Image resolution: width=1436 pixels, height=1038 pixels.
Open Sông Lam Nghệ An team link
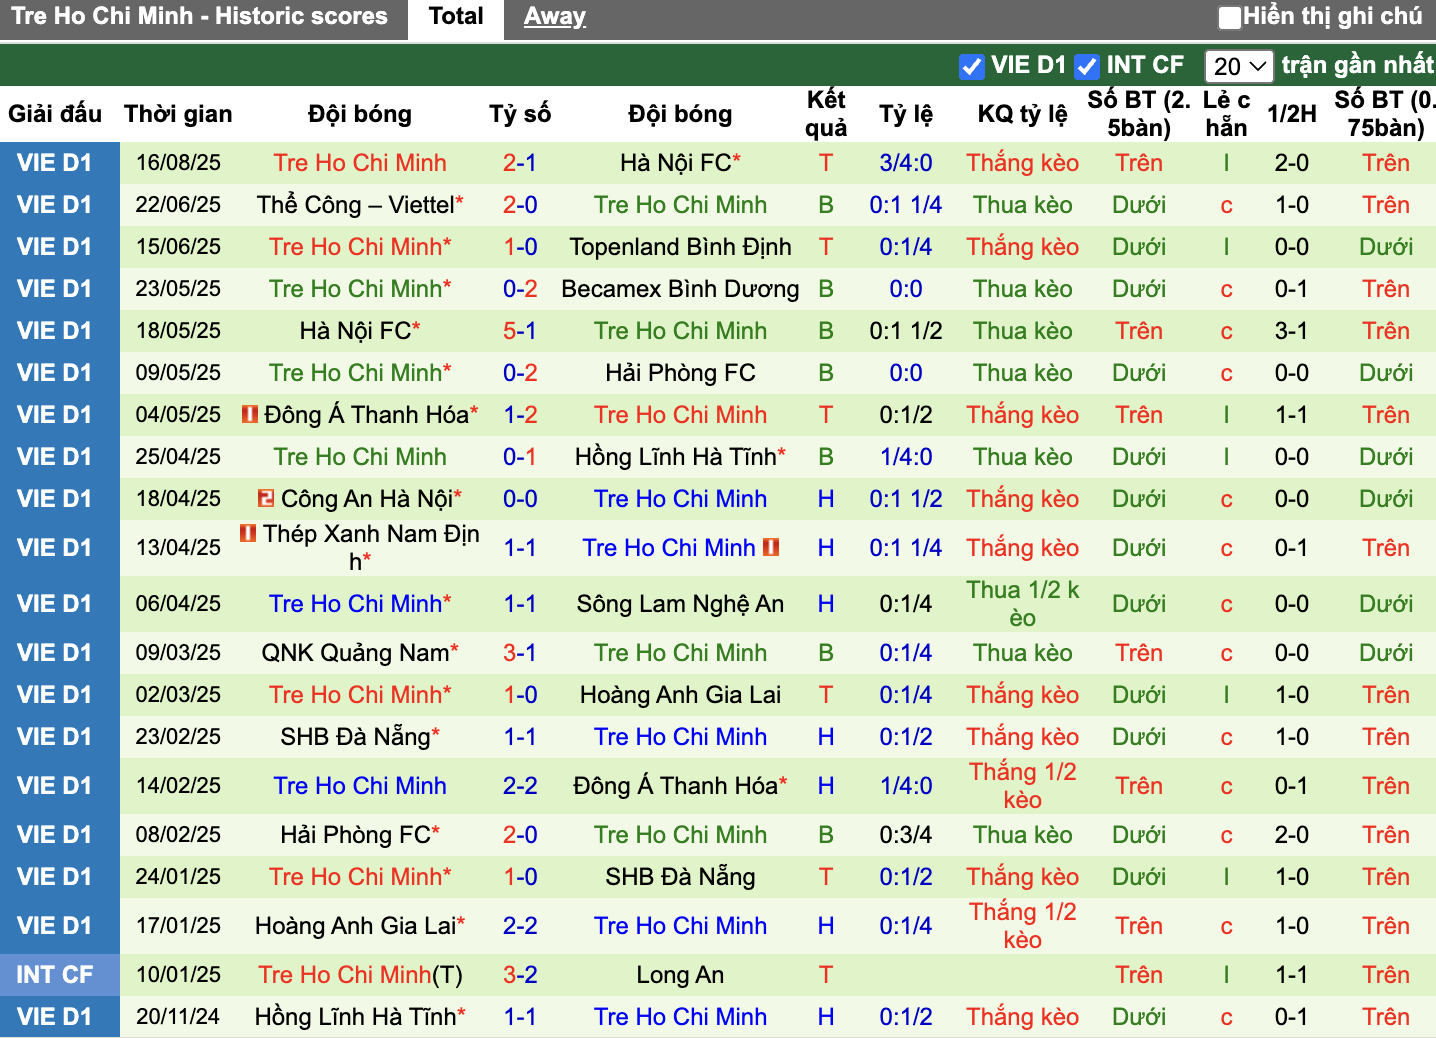click(680, 604)
